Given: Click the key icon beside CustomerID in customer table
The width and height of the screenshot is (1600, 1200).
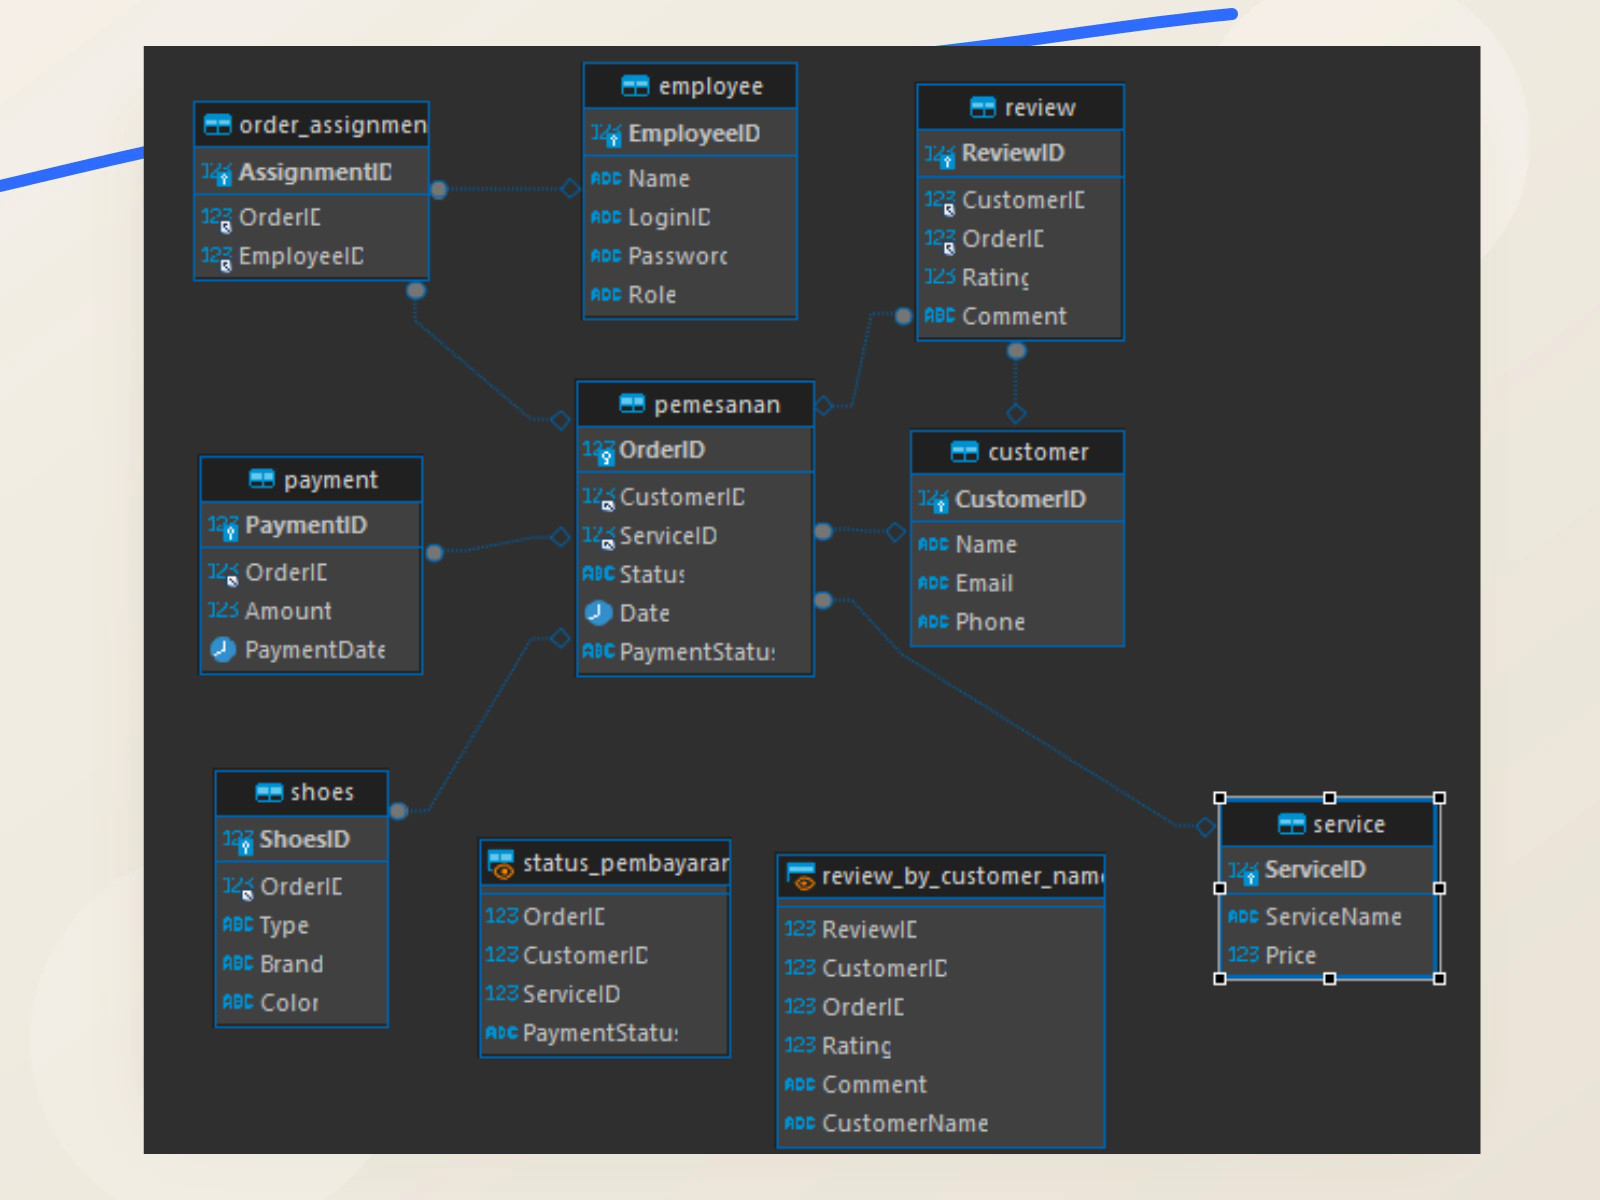Looking at the screenshot, I should coord(933,500).
